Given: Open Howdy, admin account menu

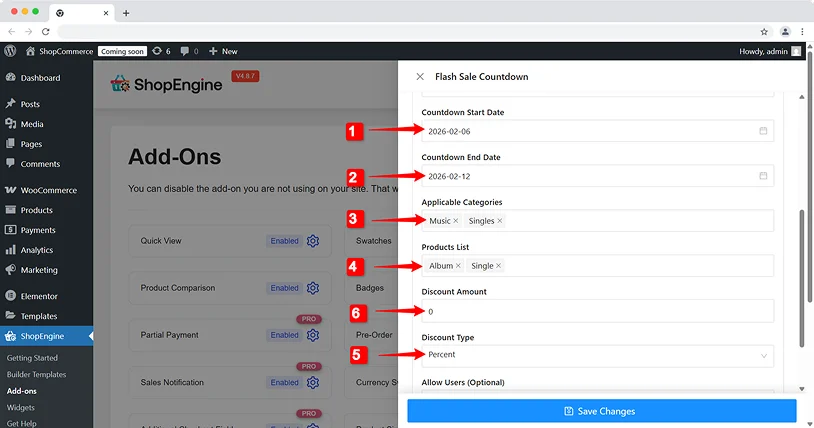Looking at the screenshot, I should [x=770, y=51].
